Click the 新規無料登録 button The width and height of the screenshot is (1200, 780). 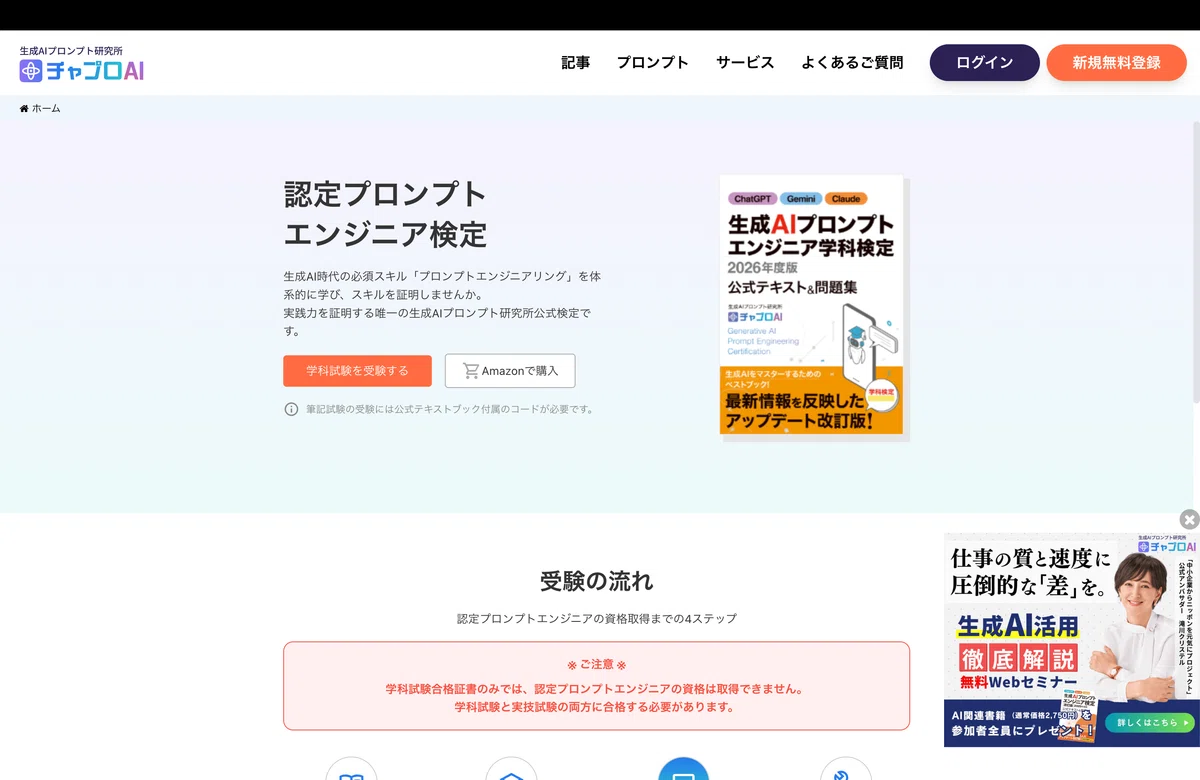tap(1117, 62)
